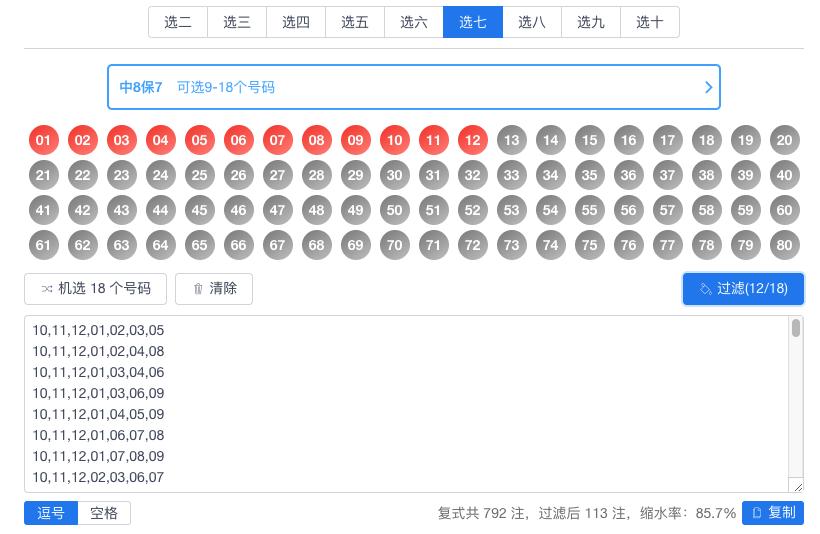Click the results textarea scrollbar thumb
Screen dimensions: 820x534
point(795,328)
